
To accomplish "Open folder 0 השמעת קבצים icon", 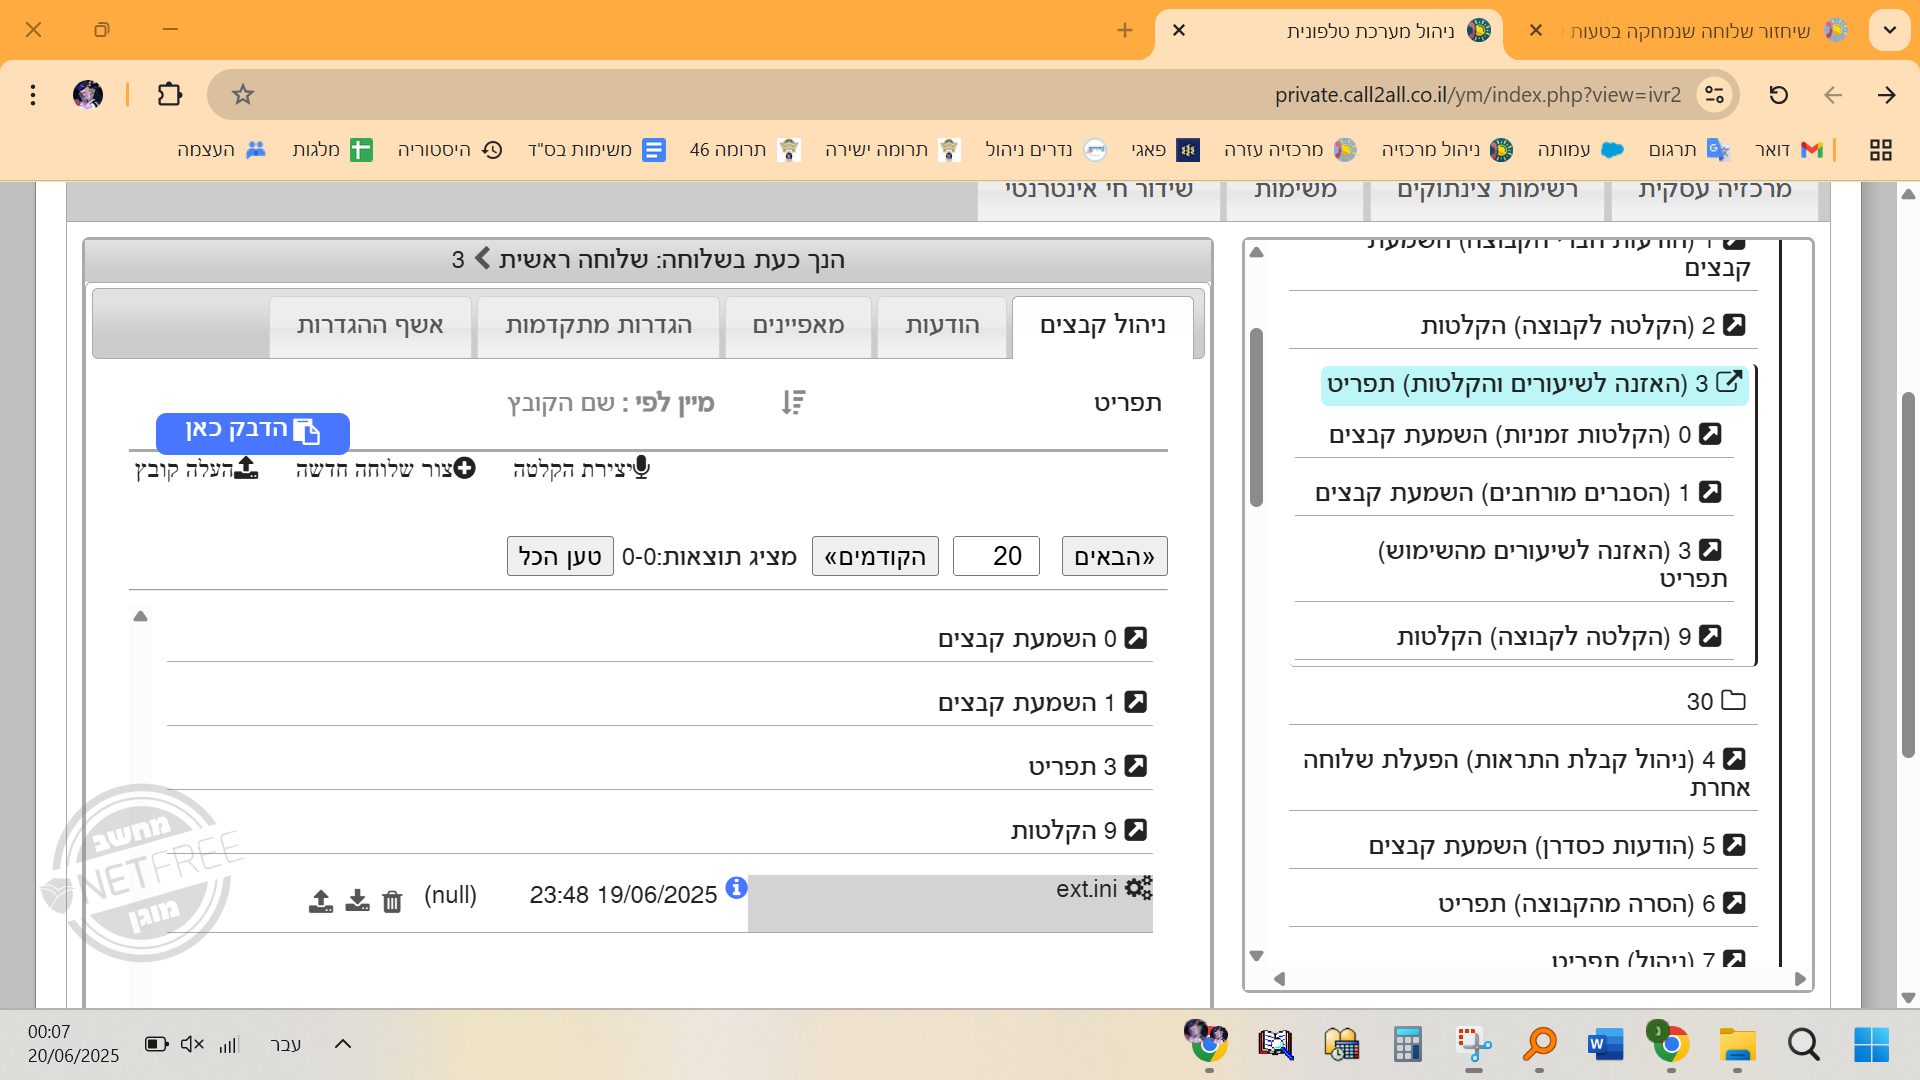I will pos(1136,638).
